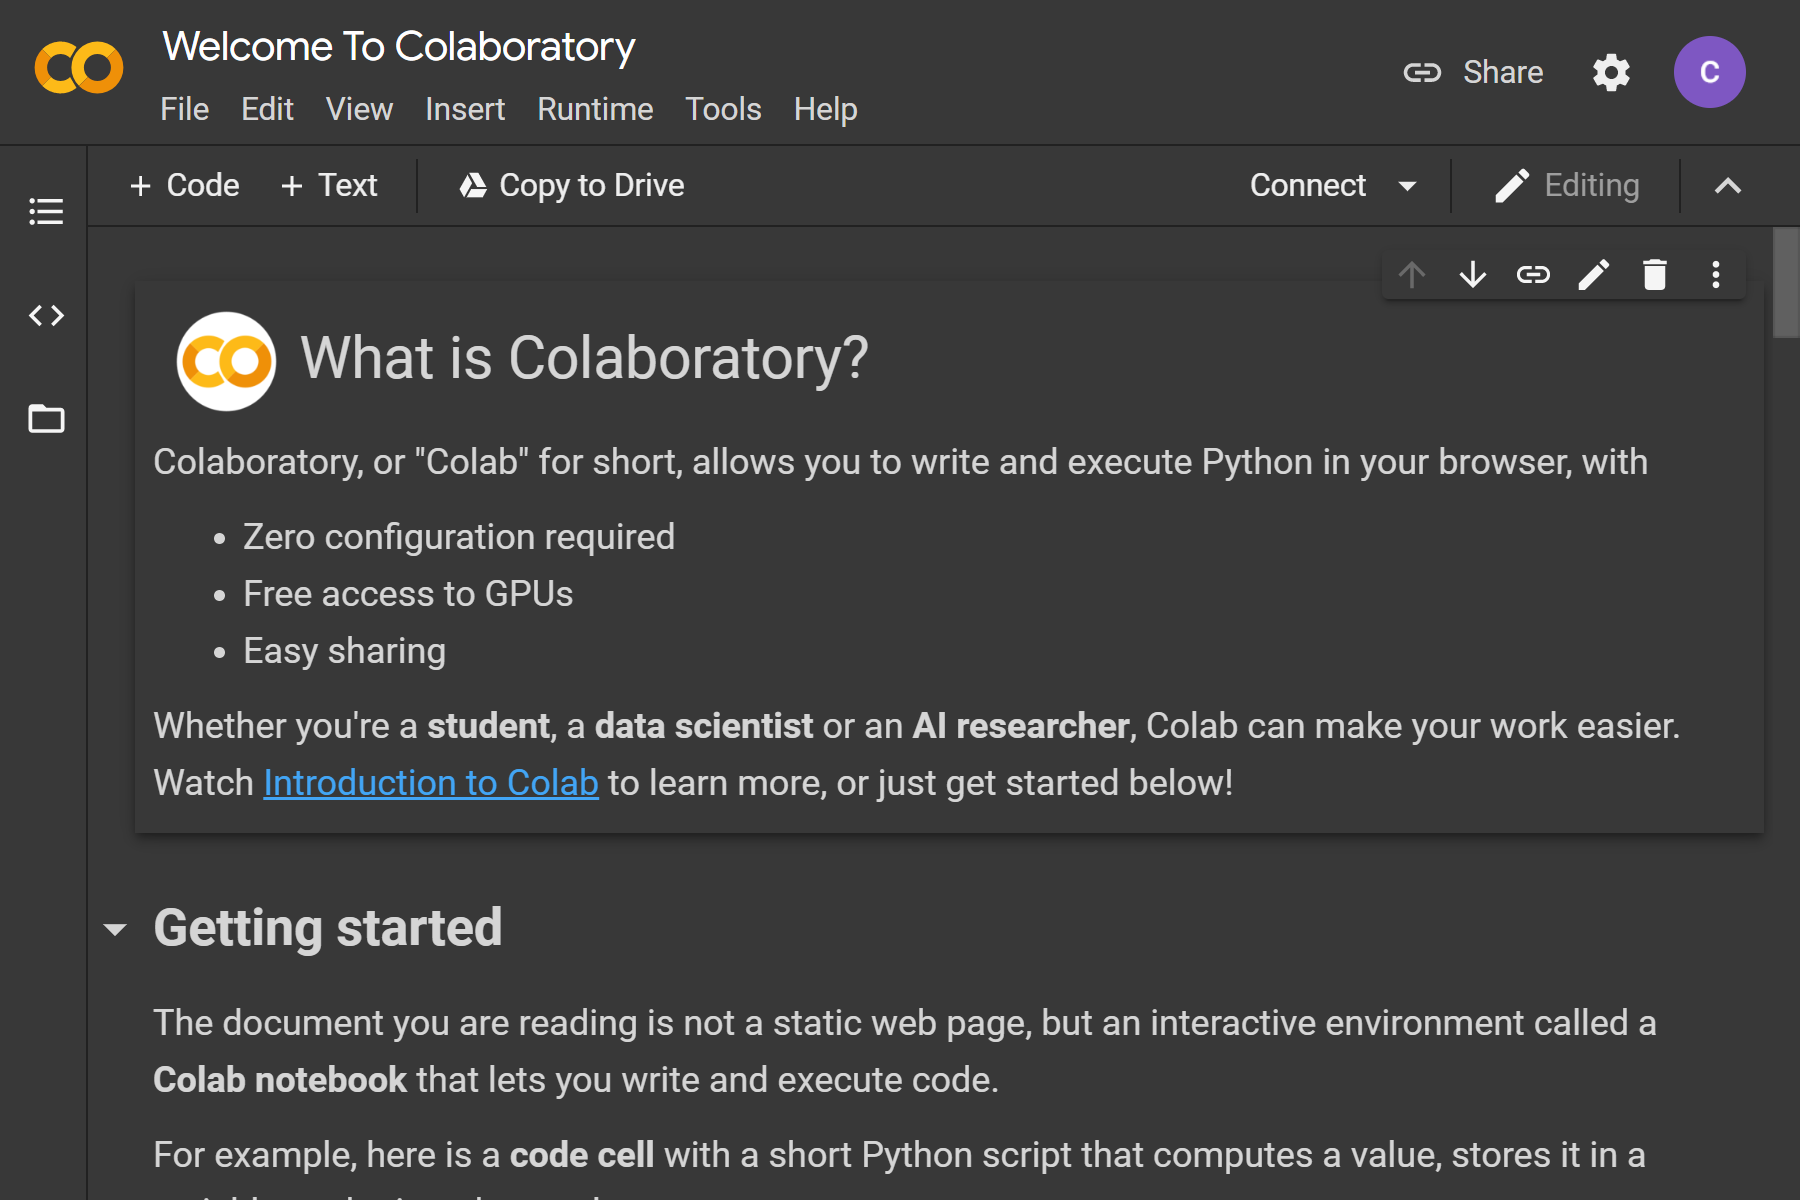Collapse the Getting started section
1800x1200 pixels.
(116, 930)
